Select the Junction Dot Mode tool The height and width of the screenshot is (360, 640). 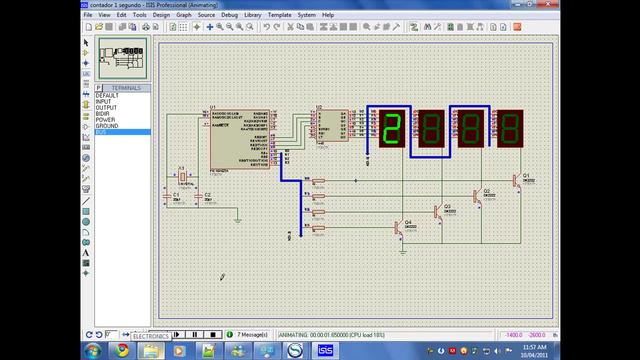tap(86, 63)
